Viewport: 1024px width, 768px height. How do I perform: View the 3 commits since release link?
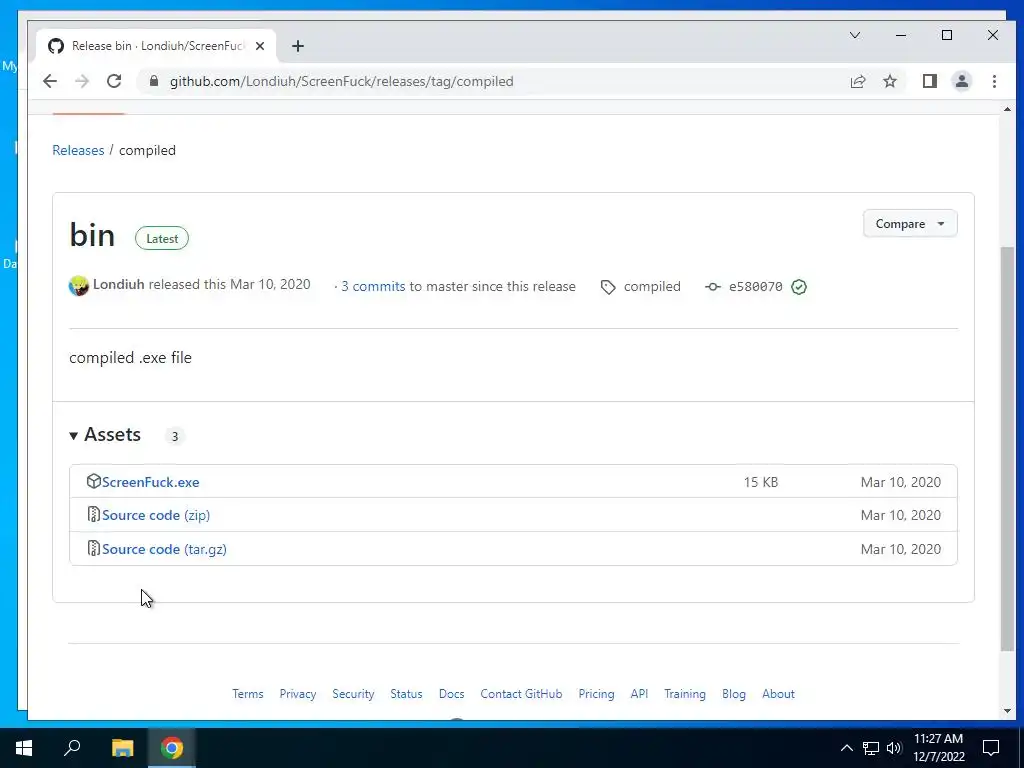pyautogui.click(x=373, y=286)
